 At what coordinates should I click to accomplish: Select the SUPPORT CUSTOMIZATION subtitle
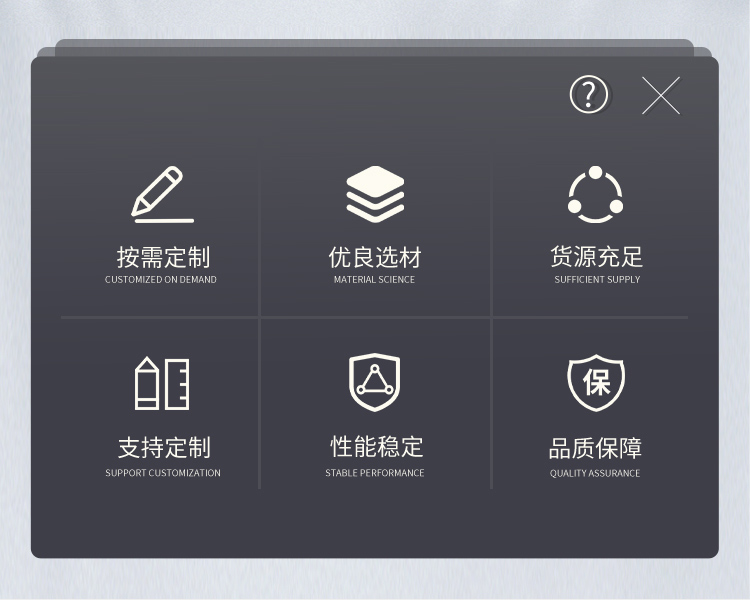click(x=163, y=473)
